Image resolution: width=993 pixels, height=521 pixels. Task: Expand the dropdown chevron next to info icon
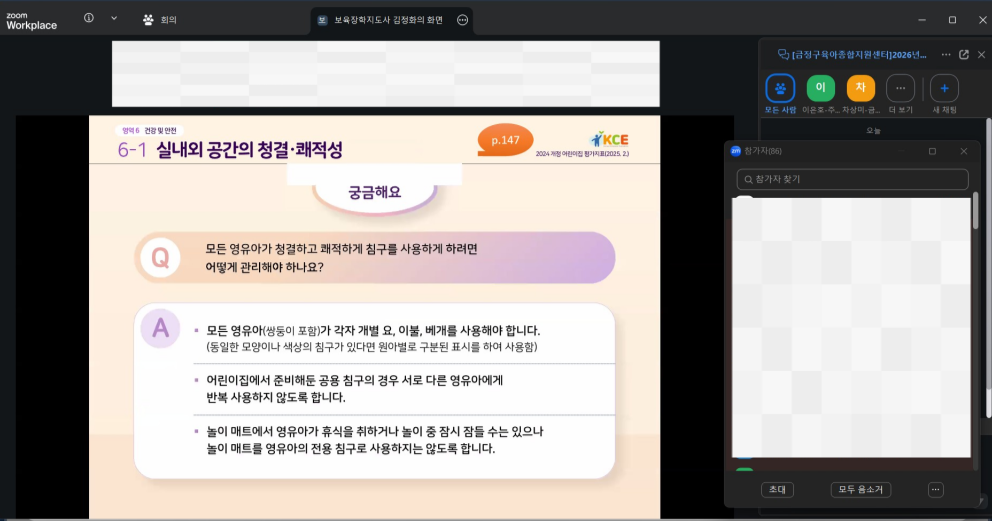(x=114, y=18)
